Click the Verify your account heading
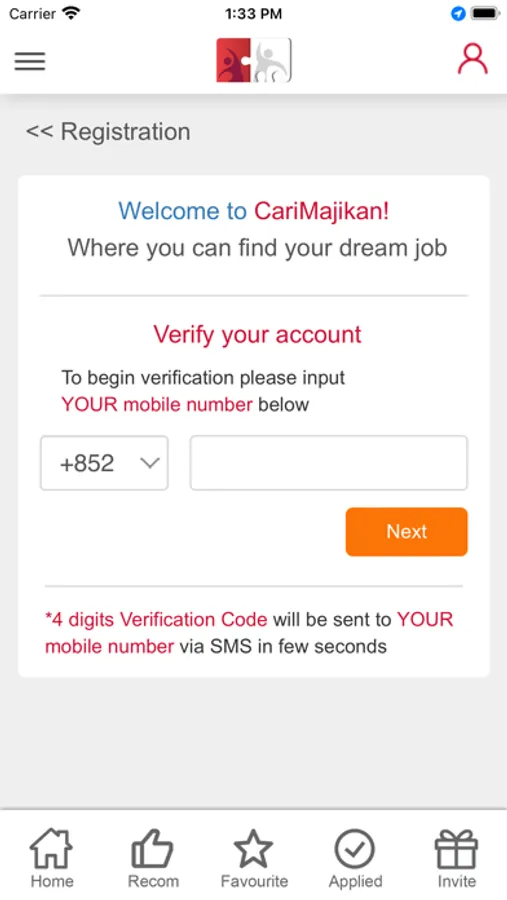The width and height of the screenshot is (507, 900). pyautogui.click(x=257, y=334)
